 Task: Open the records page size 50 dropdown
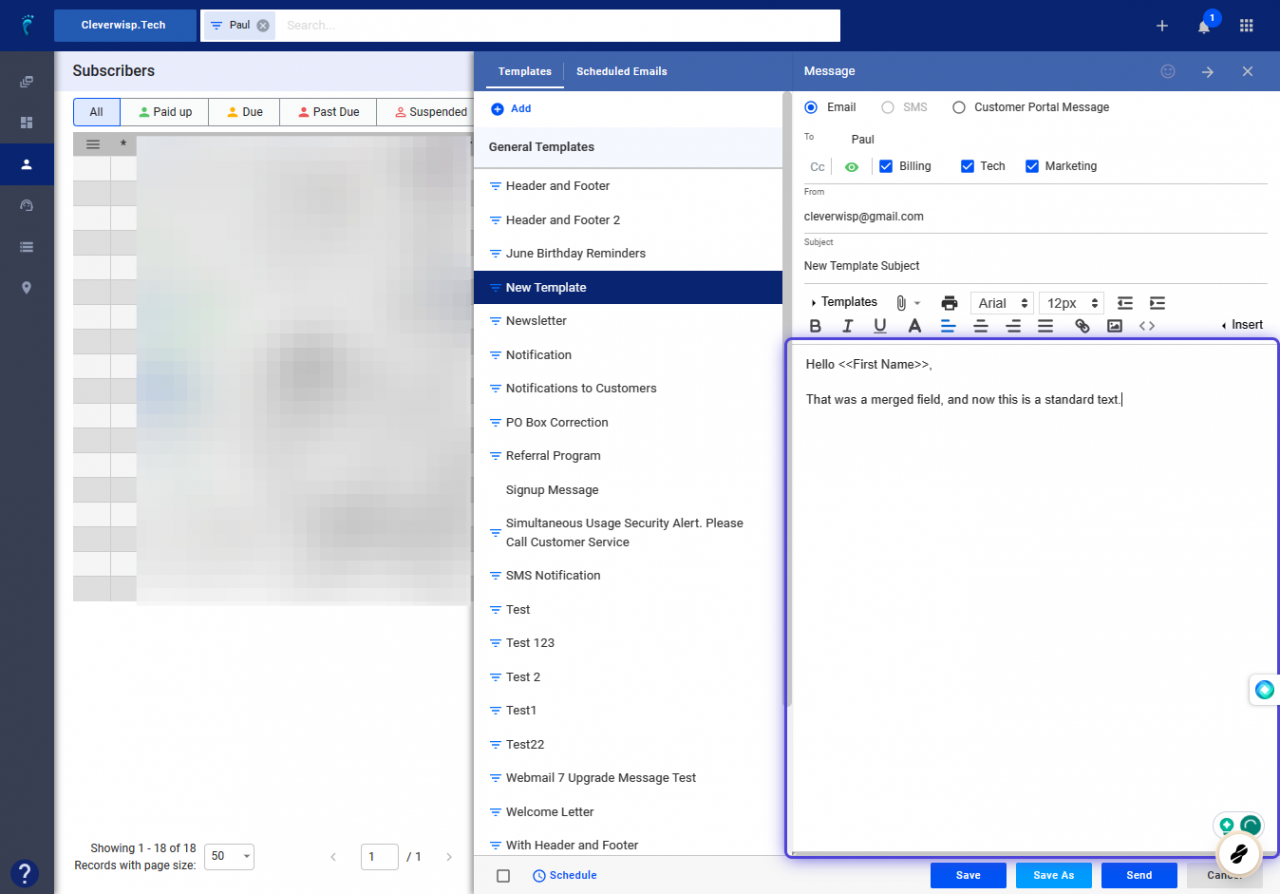pos(228,857)
